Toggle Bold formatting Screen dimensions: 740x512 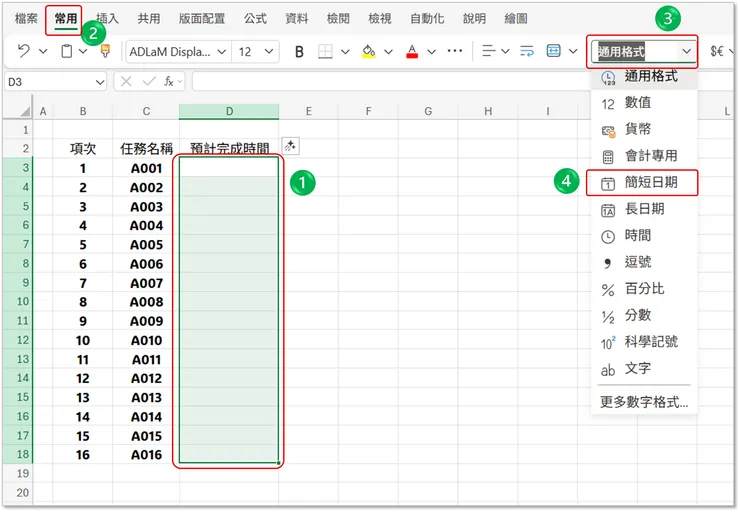tap(299, 51)
